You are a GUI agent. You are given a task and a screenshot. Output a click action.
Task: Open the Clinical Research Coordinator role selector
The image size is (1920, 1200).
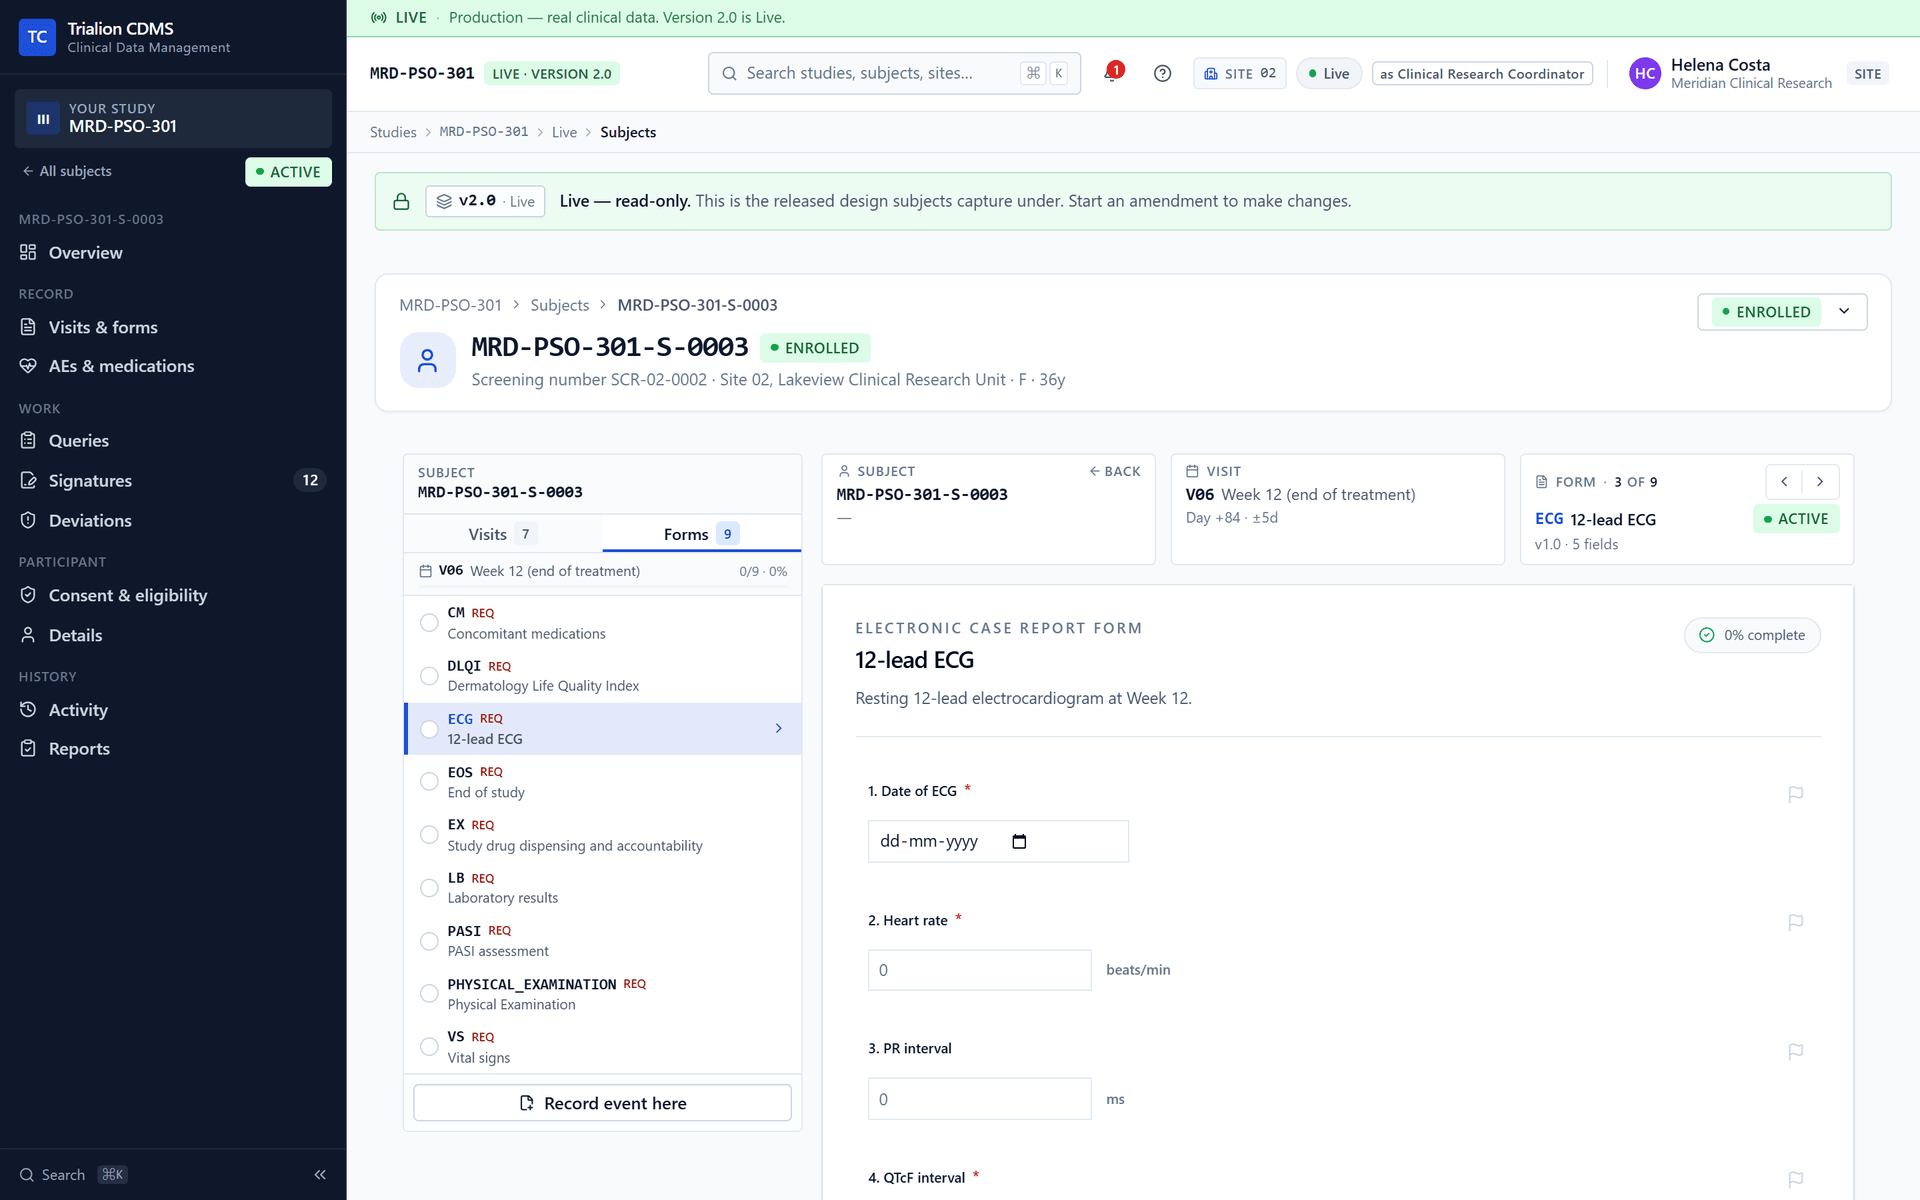click(x=1482, y=74)
